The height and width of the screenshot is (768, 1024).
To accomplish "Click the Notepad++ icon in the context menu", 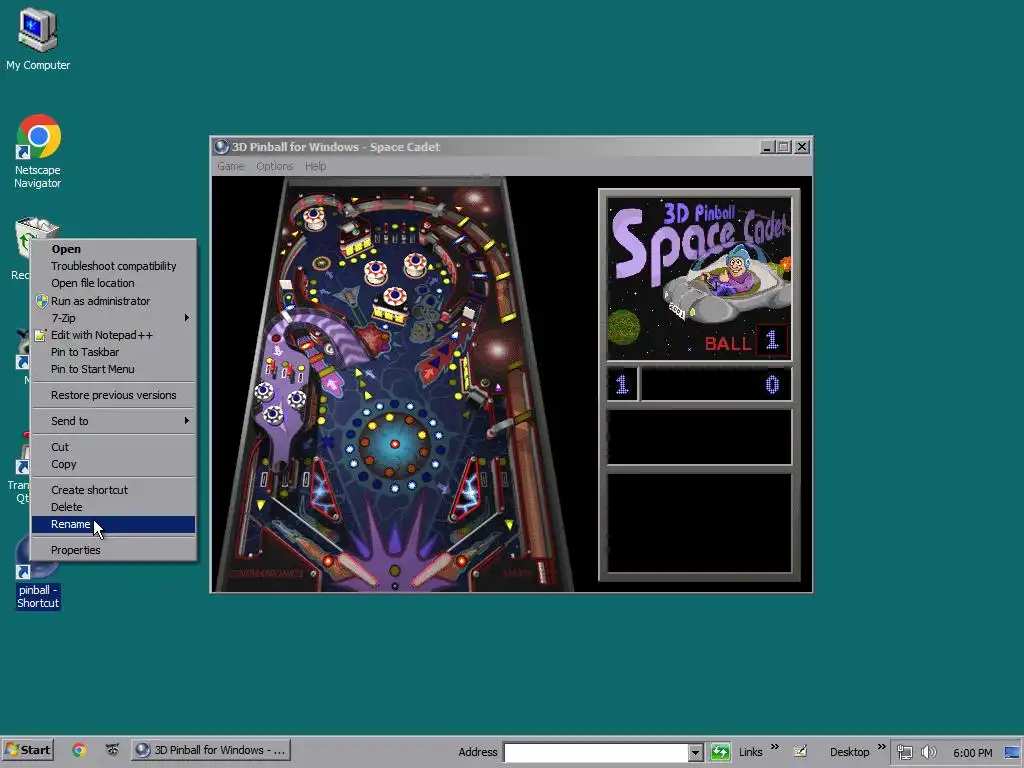I will (x=40, y=335).
